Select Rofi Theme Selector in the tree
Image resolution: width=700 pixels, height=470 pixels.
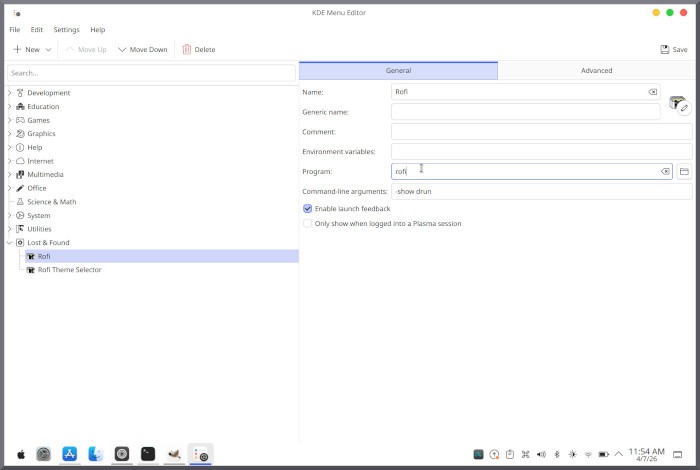click(x=69, y=270)
